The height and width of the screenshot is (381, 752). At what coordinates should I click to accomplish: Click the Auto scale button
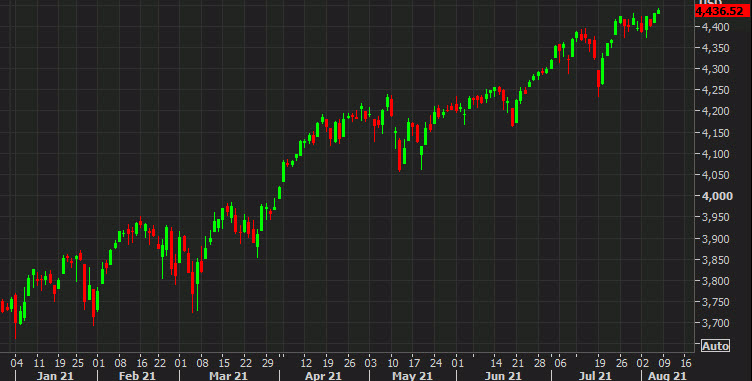coord(715,346)
